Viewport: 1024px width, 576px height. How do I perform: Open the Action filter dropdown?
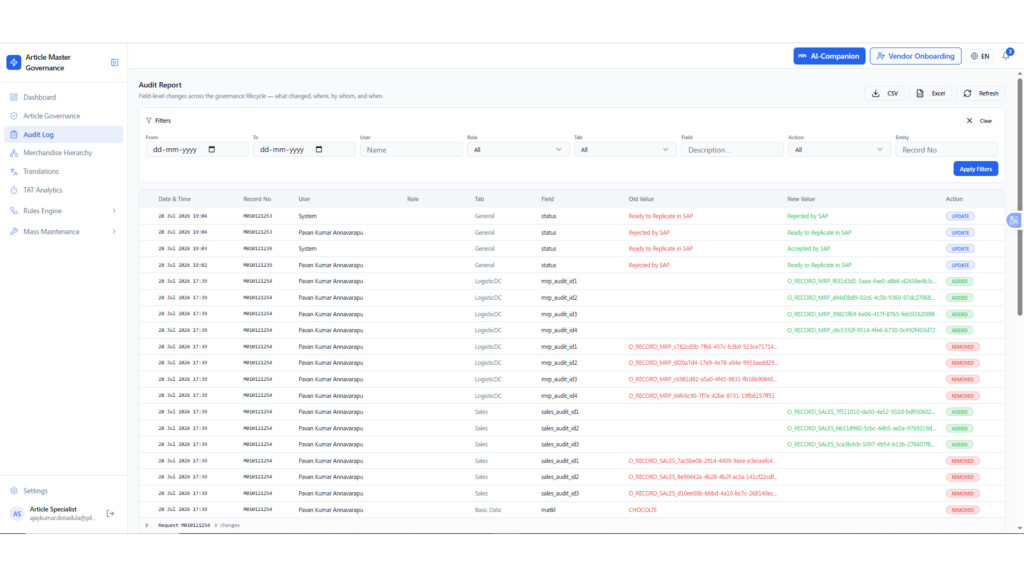coord(839,150)
